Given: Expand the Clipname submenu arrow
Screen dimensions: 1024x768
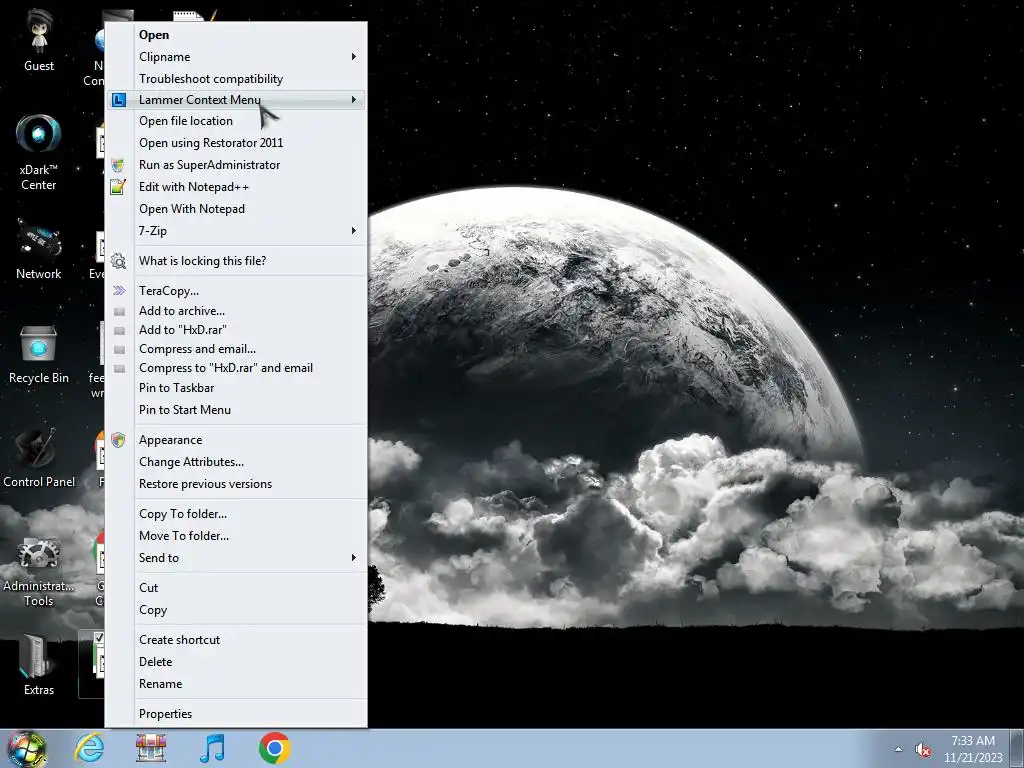Looking at the screenshot, I should [x=353, y=57].
